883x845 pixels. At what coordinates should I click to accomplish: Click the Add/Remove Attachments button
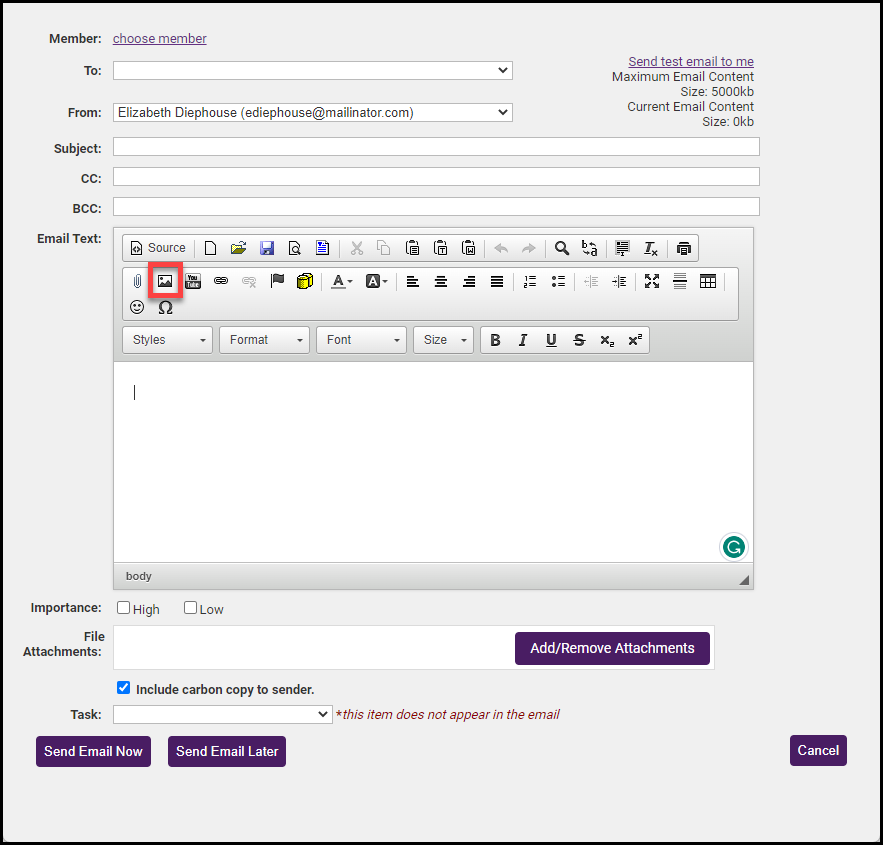(x=612, y=648)
